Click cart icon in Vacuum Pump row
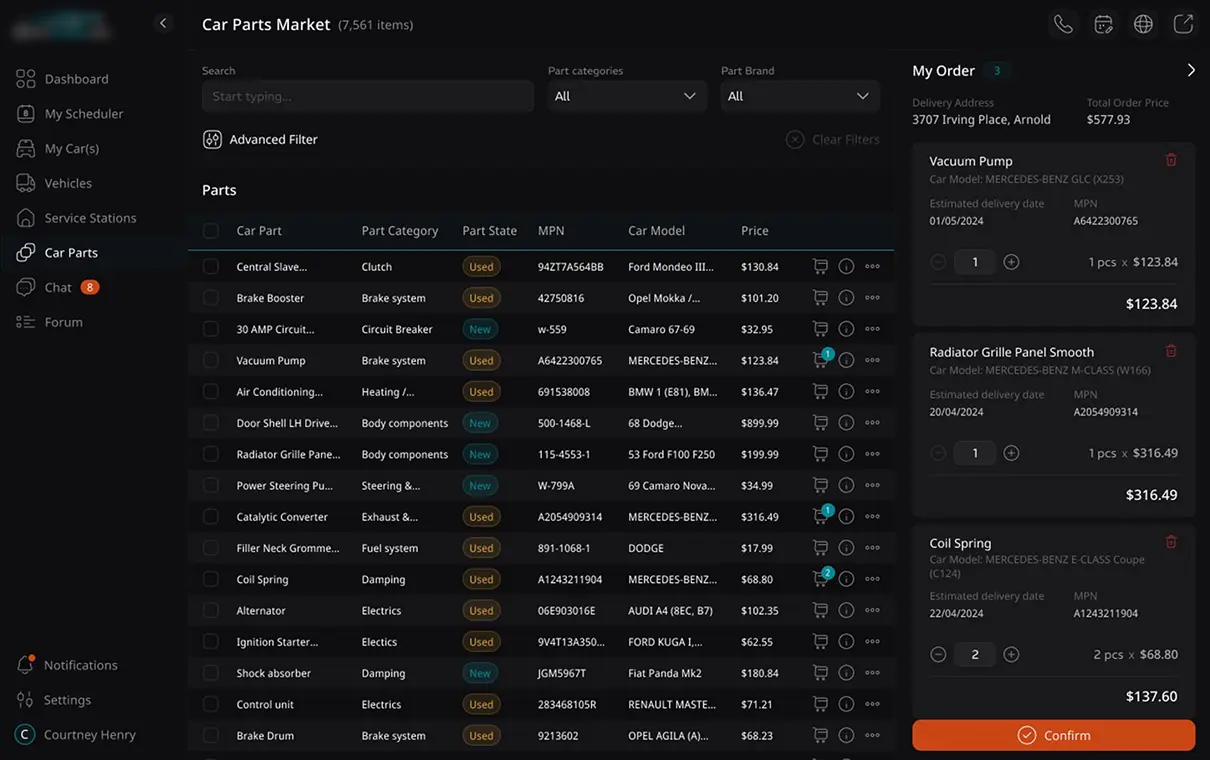The width and height of the screenshot is (1210, 760). [821, 360]
